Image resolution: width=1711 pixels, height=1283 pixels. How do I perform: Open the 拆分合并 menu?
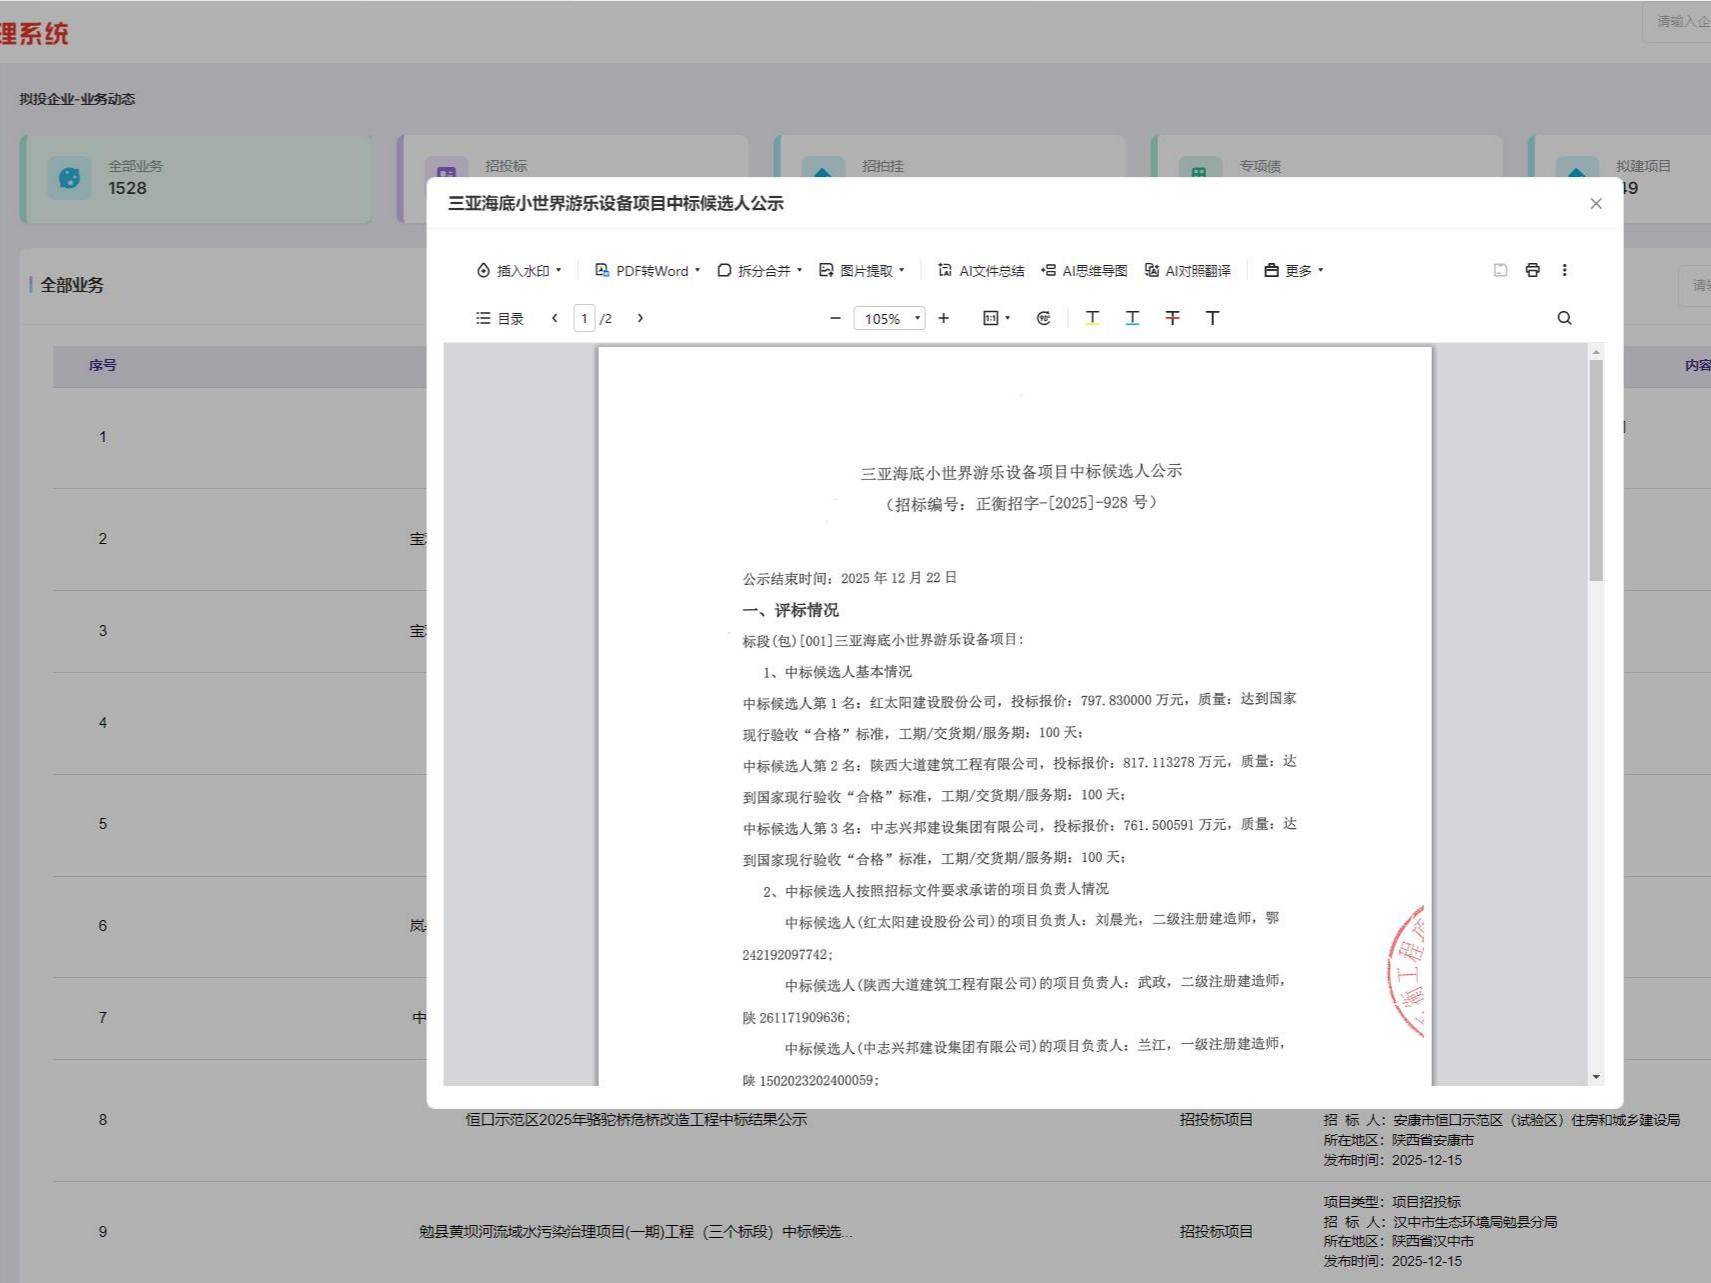(x=760, y=270)
